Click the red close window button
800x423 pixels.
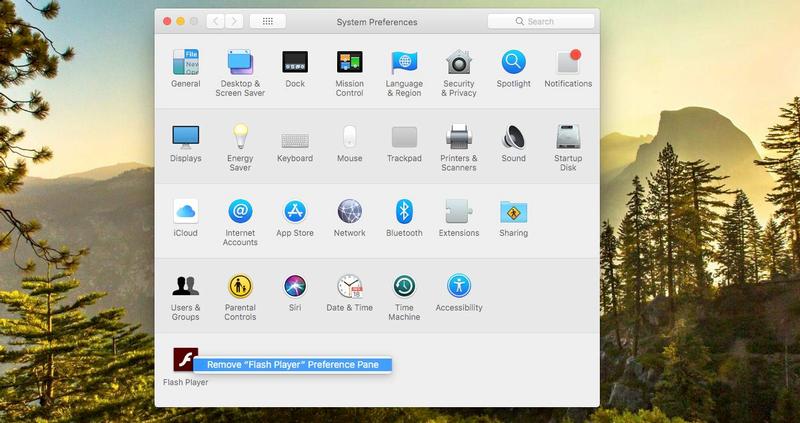tap(167, 21)
